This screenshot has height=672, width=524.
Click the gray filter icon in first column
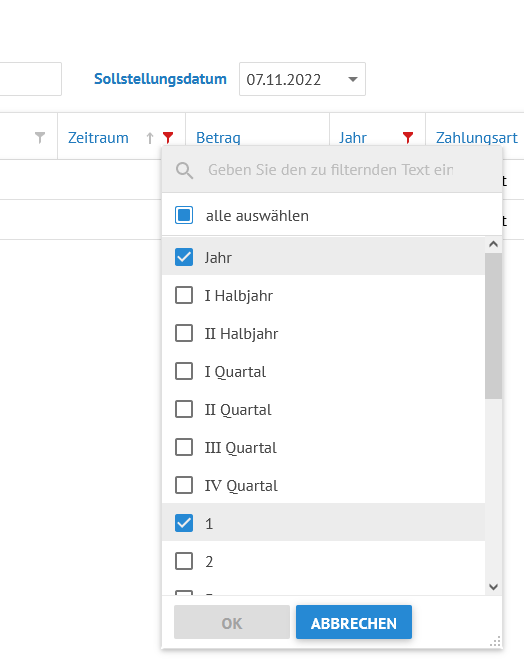click(x=40, y=138)
